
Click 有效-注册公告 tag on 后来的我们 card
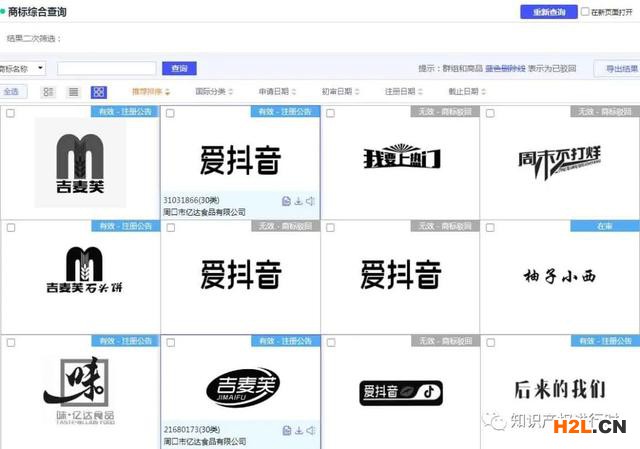(x=606, y=340)
